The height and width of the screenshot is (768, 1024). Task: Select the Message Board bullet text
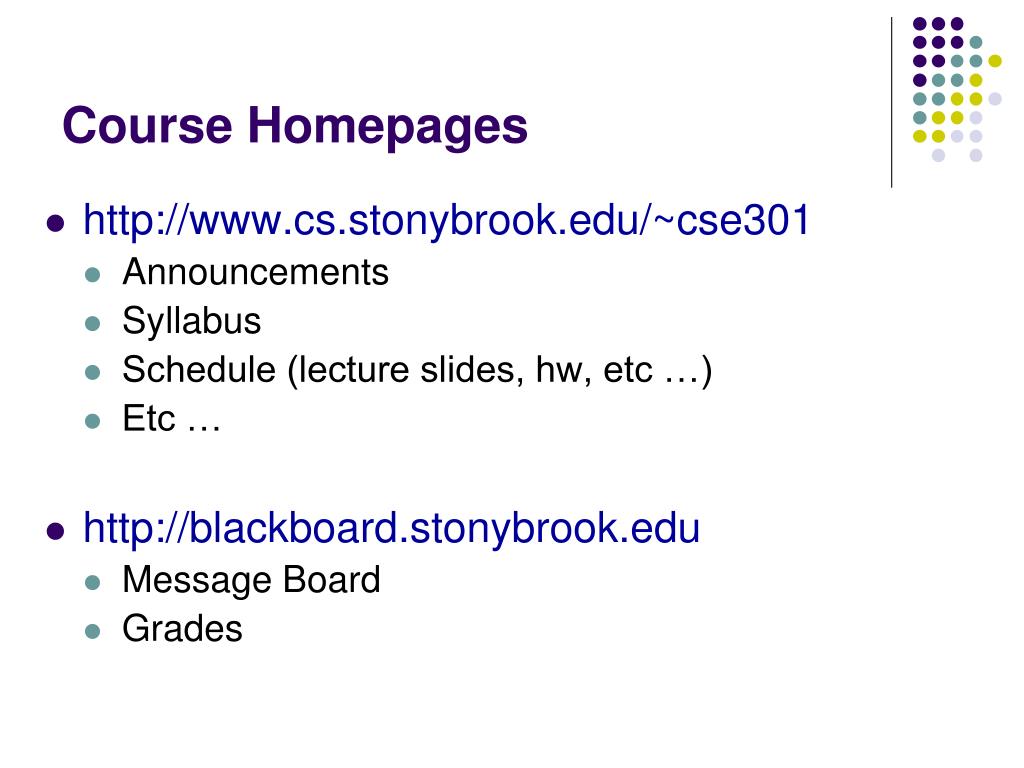(251, 580)
